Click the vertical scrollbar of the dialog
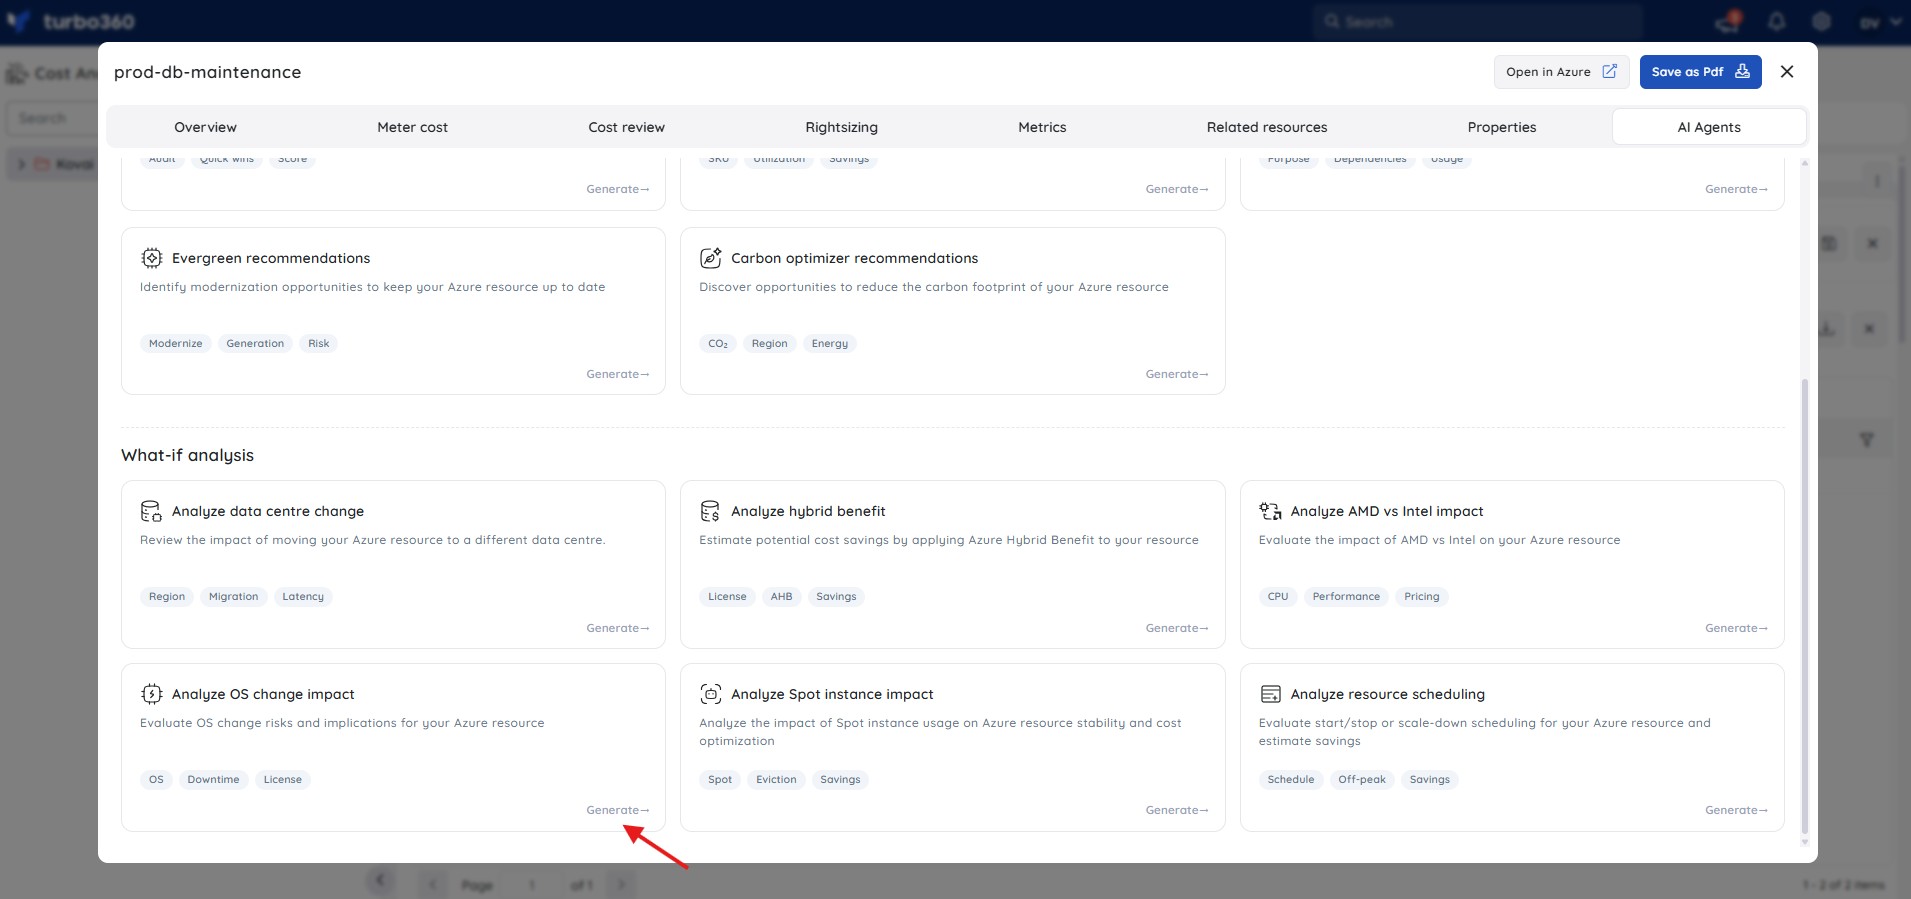The image size is (1911, 899). pyautogui.click(x=1804, y=605)
